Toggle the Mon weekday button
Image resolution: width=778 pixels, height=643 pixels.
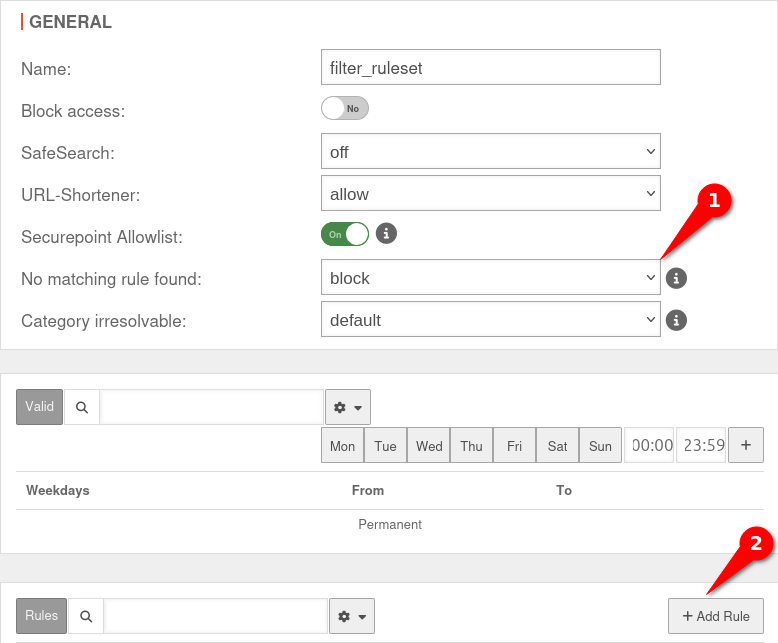tap(342, 446)
